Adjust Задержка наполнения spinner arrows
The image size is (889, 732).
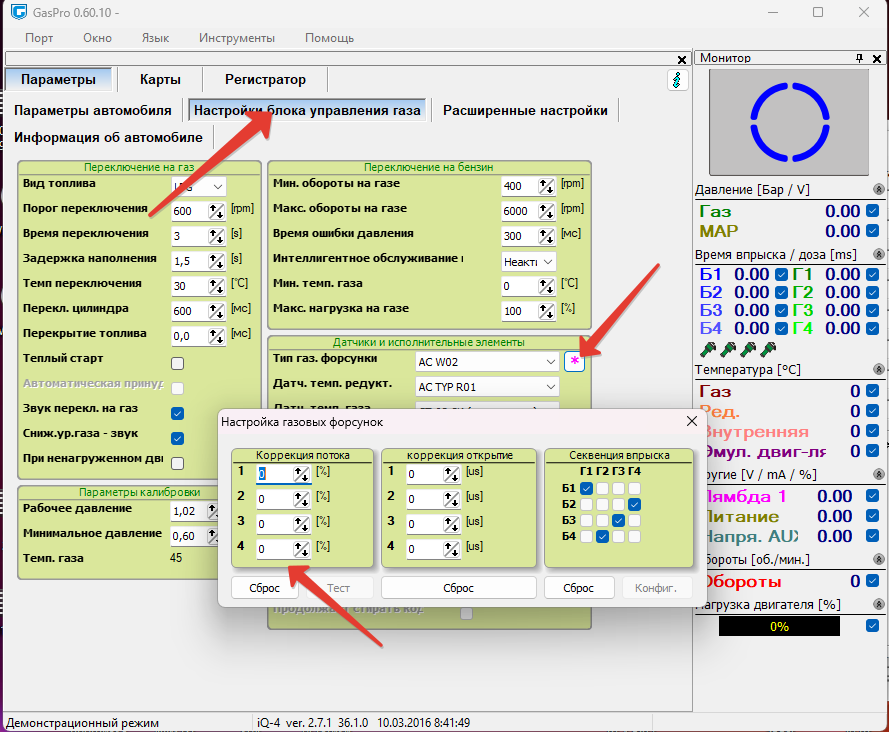[217, 261]
